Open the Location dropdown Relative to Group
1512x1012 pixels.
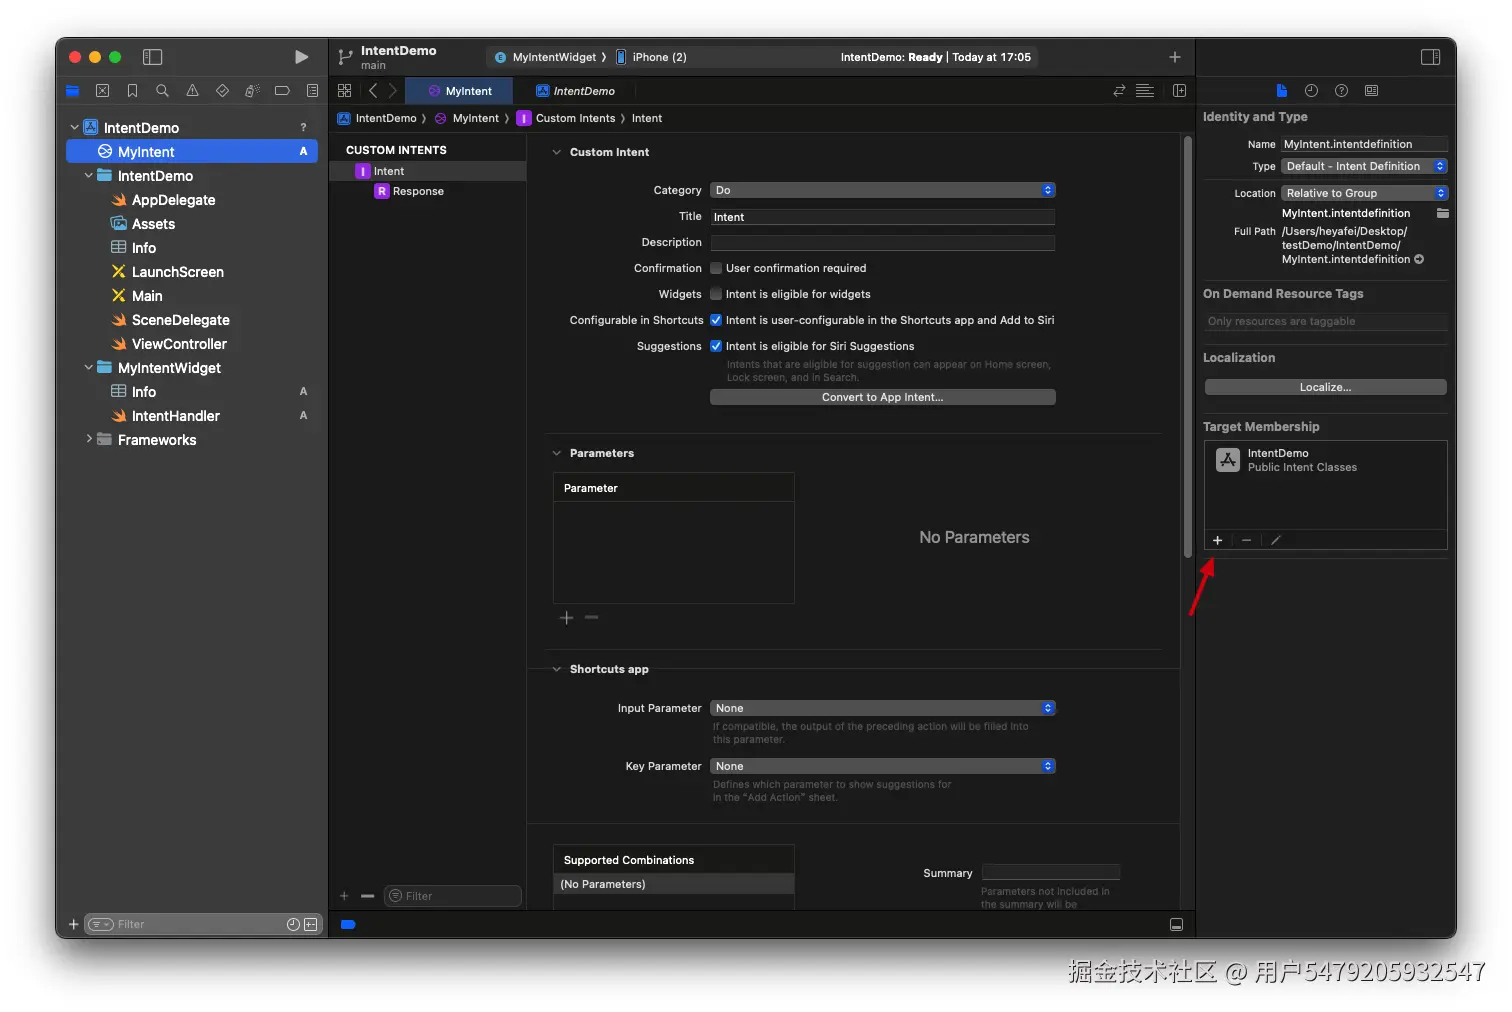click(x=1364, y=193)
